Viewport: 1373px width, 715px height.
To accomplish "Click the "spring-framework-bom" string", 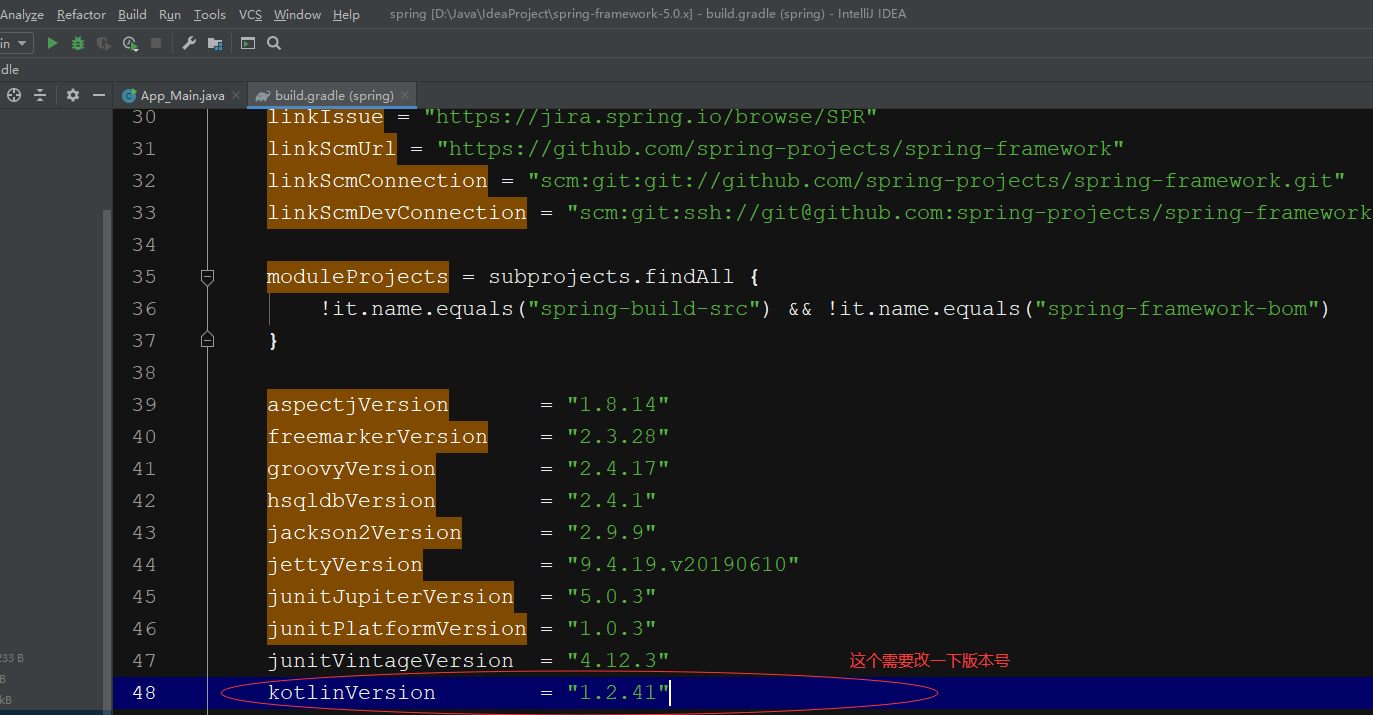I will [x=1178, y=308].
